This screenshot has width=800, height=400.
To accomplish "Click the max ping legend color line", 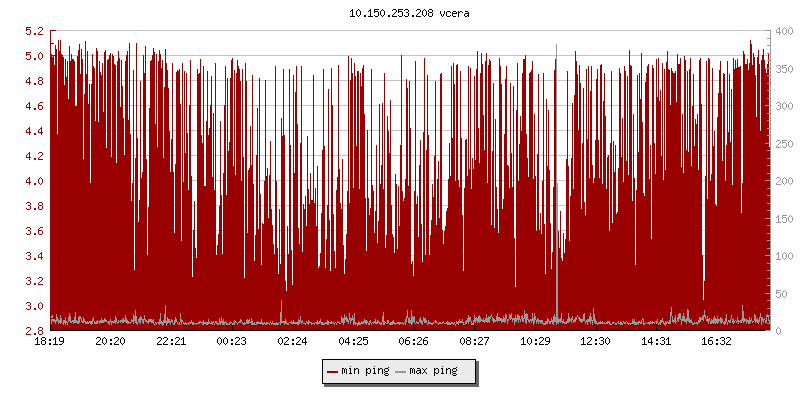I will tap(401, 371).
